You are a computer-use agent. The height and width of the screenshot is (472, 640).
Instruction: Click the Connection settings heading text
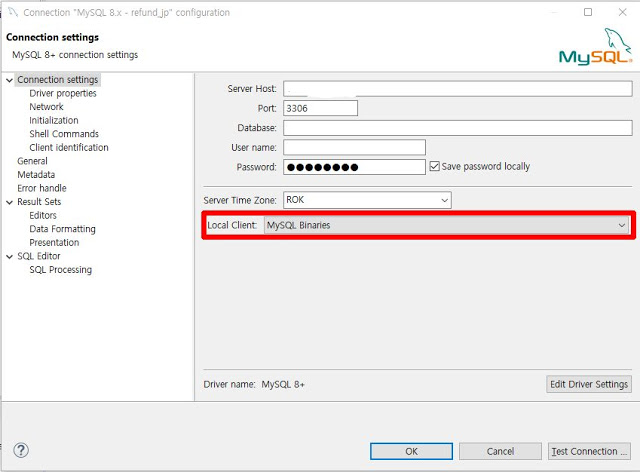(52, 37)
